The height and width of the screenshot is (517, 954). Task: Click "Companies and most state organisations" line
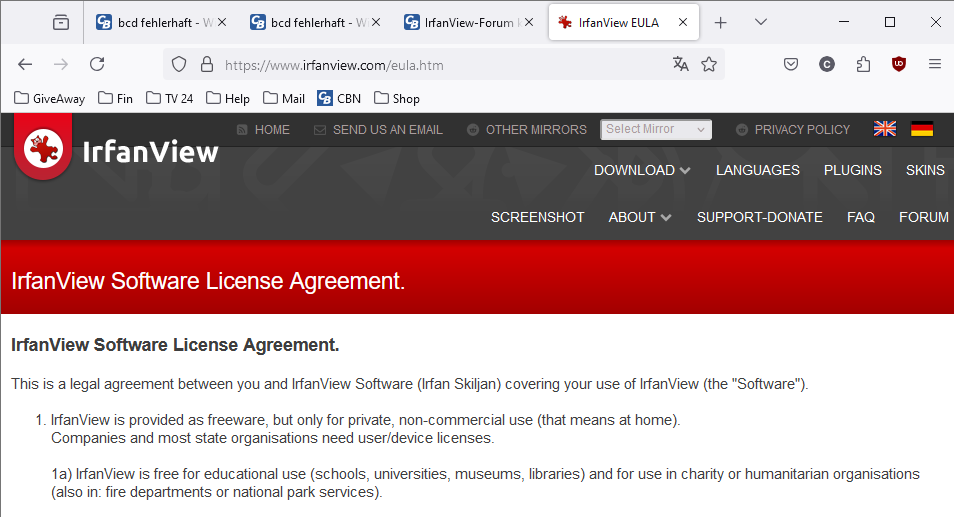(273, 438)
